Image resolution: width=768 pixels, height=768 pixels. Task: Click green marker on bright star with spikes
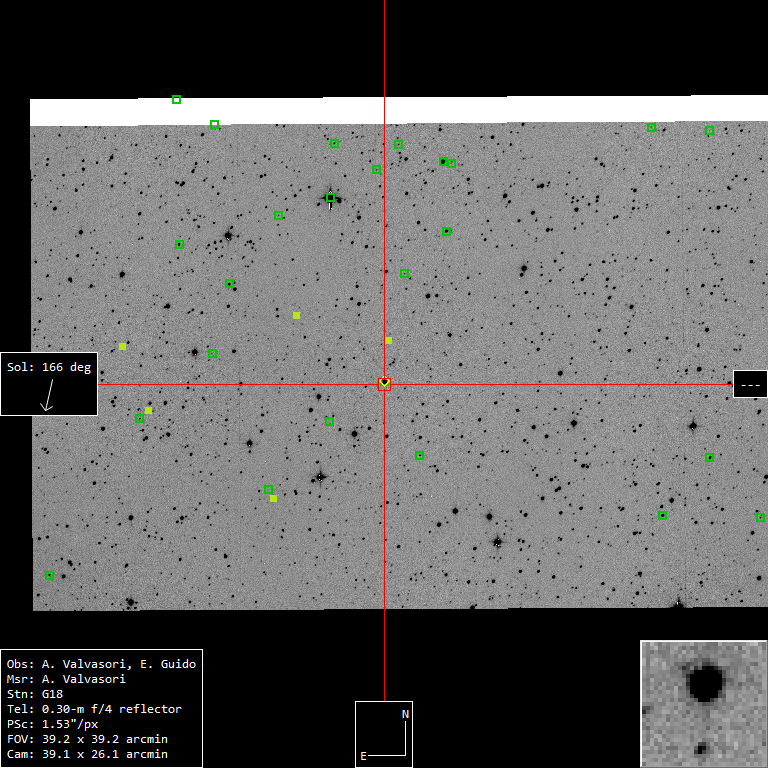click(x=330, y=198)
